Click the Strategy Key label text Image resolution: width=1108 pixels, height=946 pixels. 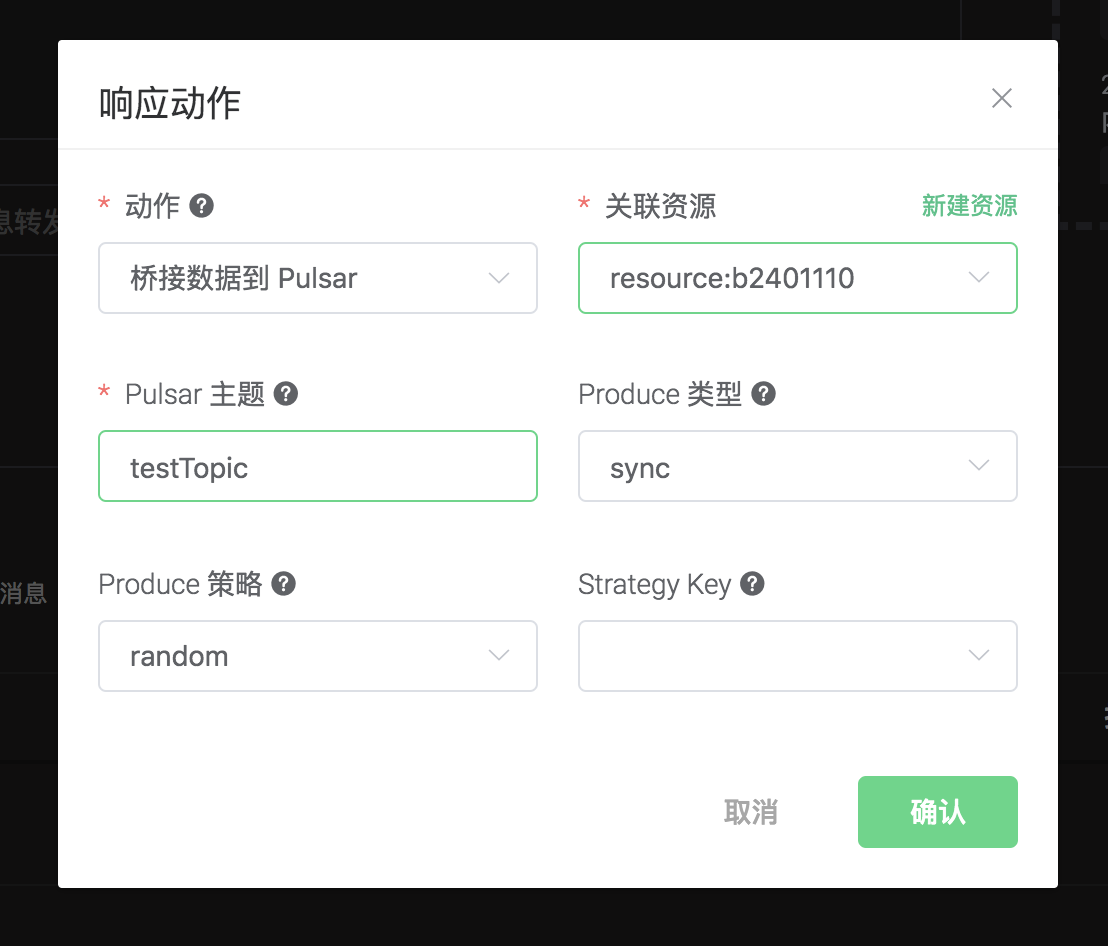[654, 584]
